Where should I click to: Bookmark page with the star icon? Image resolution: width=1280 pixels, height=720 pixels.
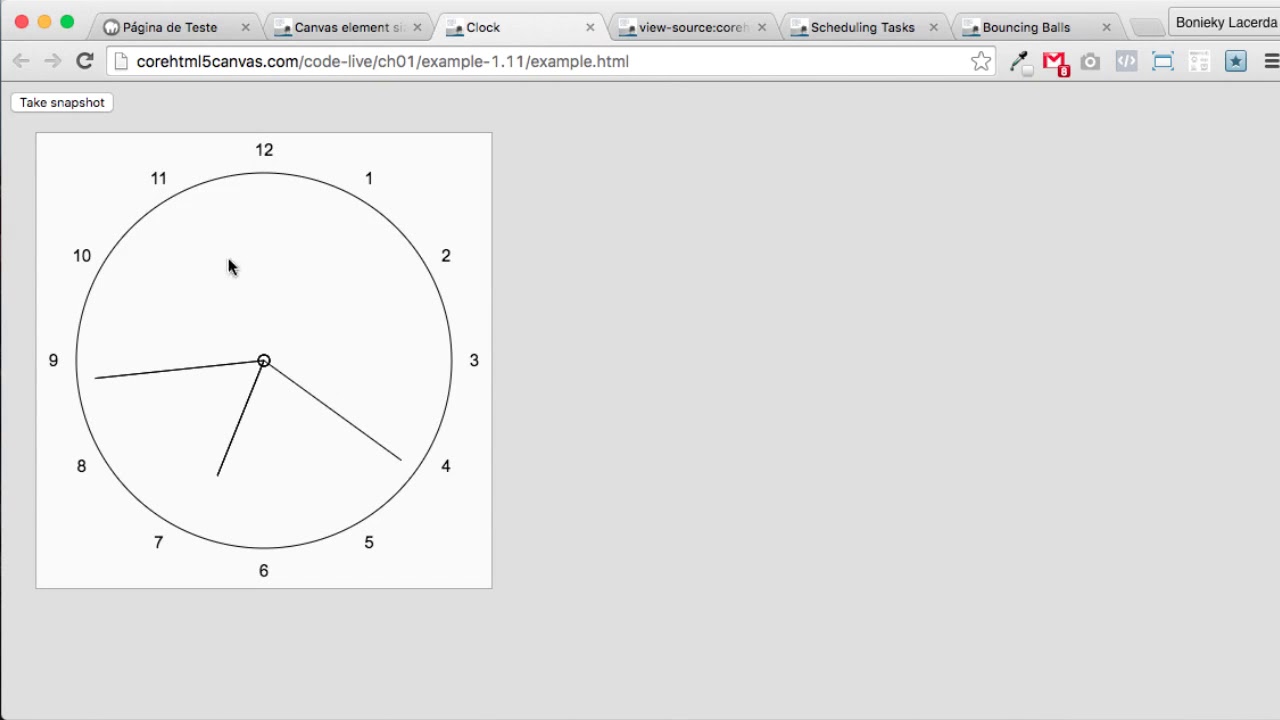coord(981,61)
